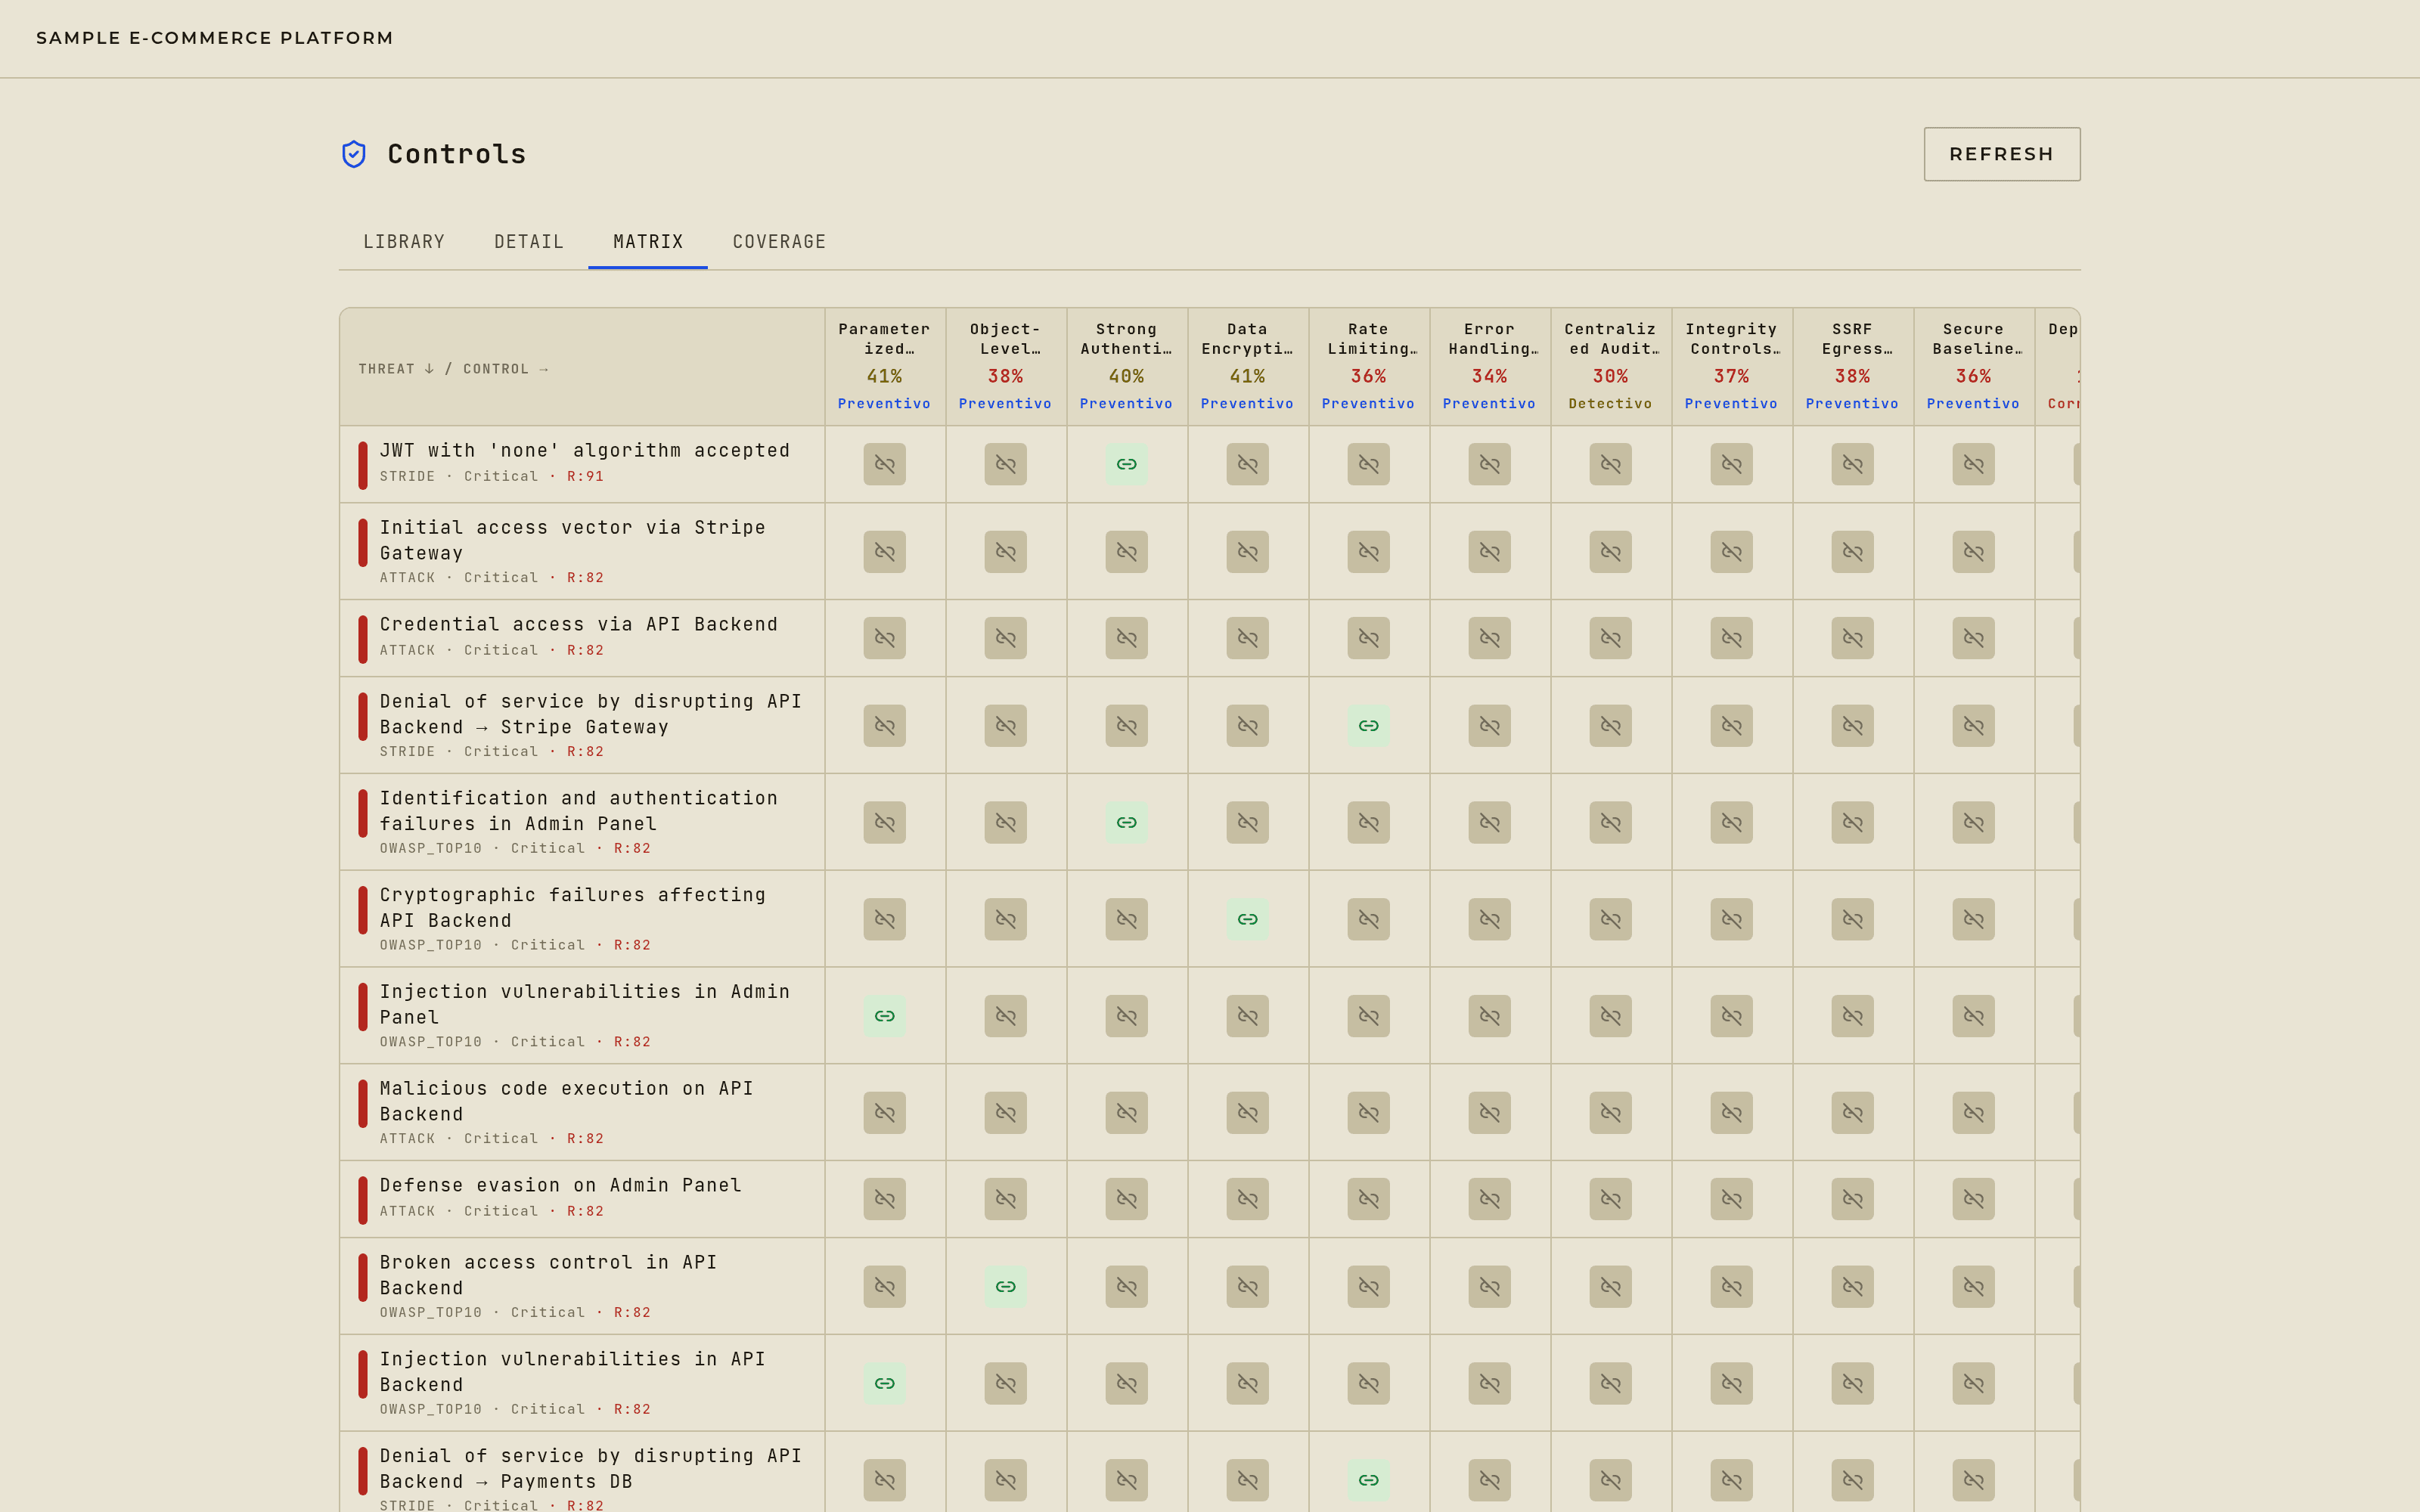Select threat 'Malicious code execution on API Backend'
The width and height of the screenshot is (2420, 1512).
pos(582,1112)
